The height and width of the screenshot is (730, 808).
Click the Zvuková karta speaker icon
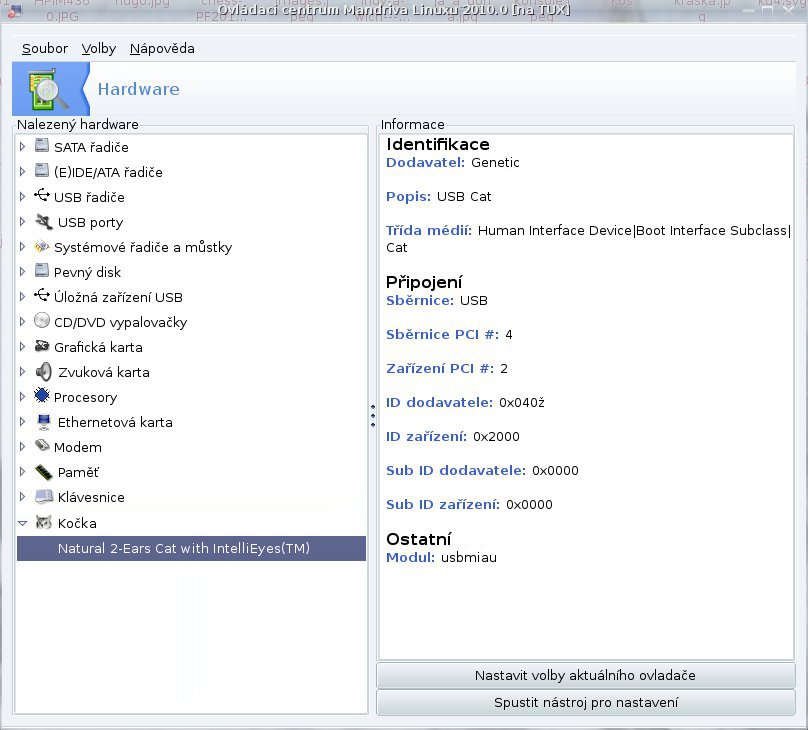click(44, 371)
